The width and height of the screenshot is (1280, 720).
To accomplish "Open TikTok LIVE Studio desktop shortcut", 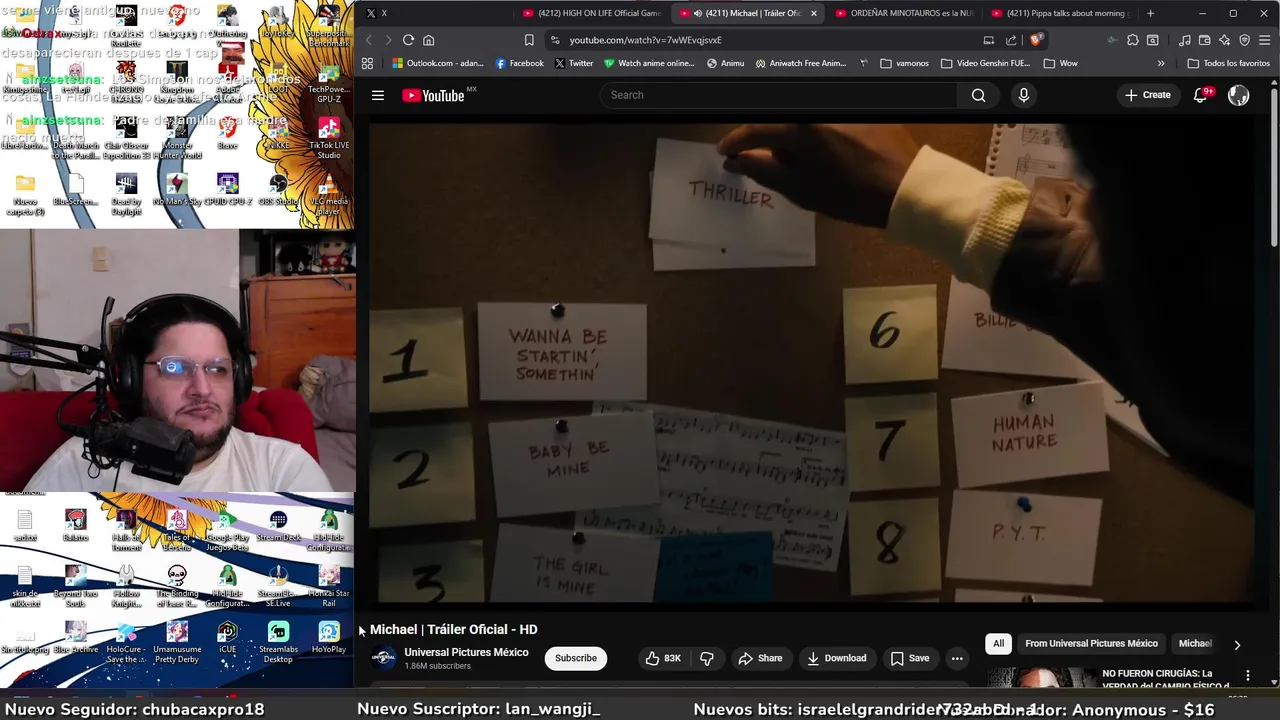I will click(x=328, y=139).
